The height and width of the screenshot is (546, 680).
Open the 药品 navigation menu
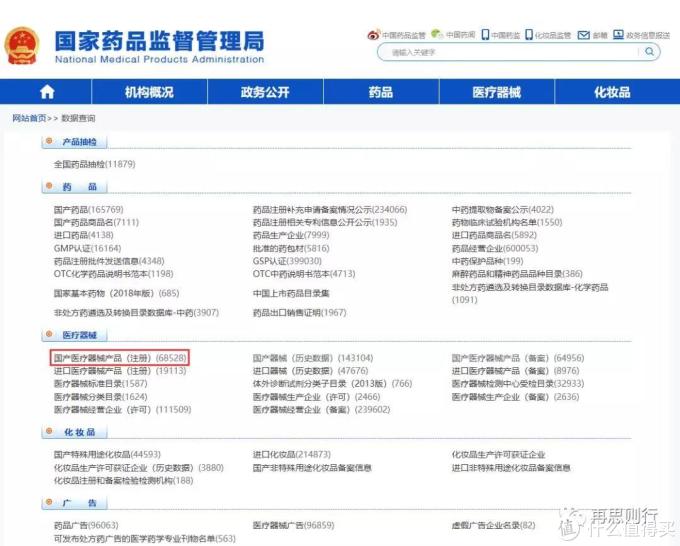381,92
